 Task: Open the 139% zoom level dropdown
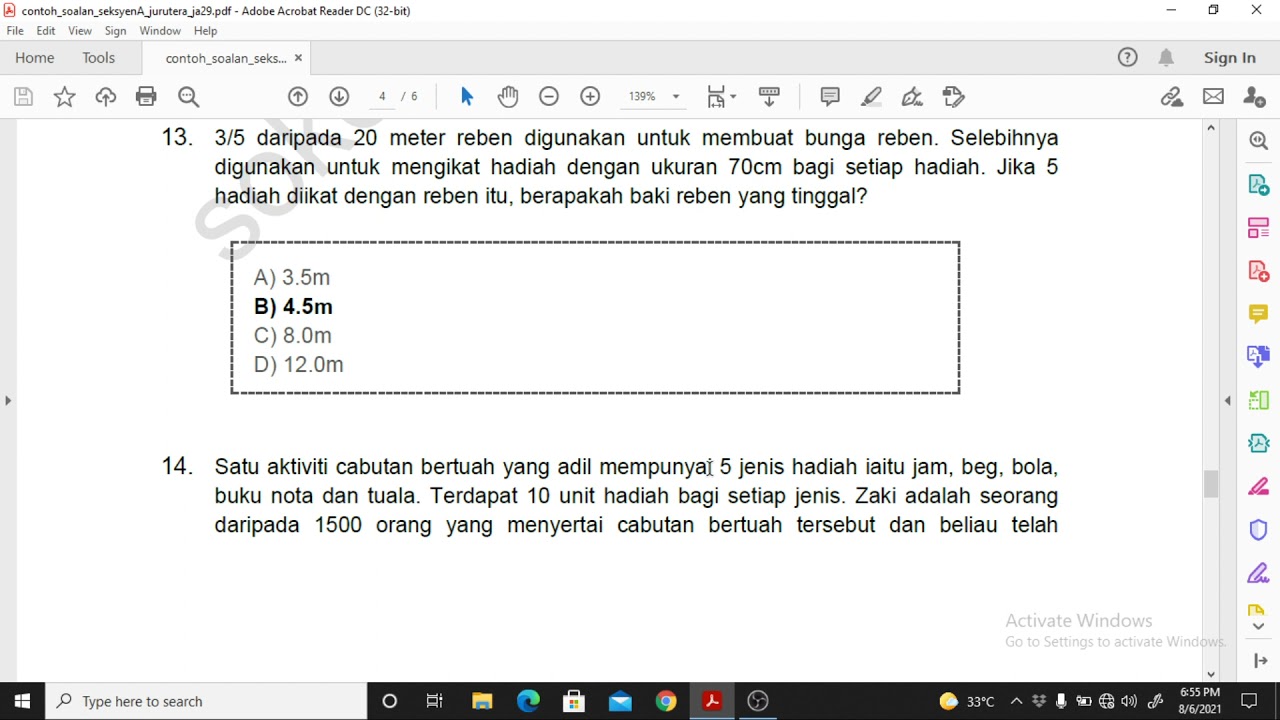click(x=654, y=97)
